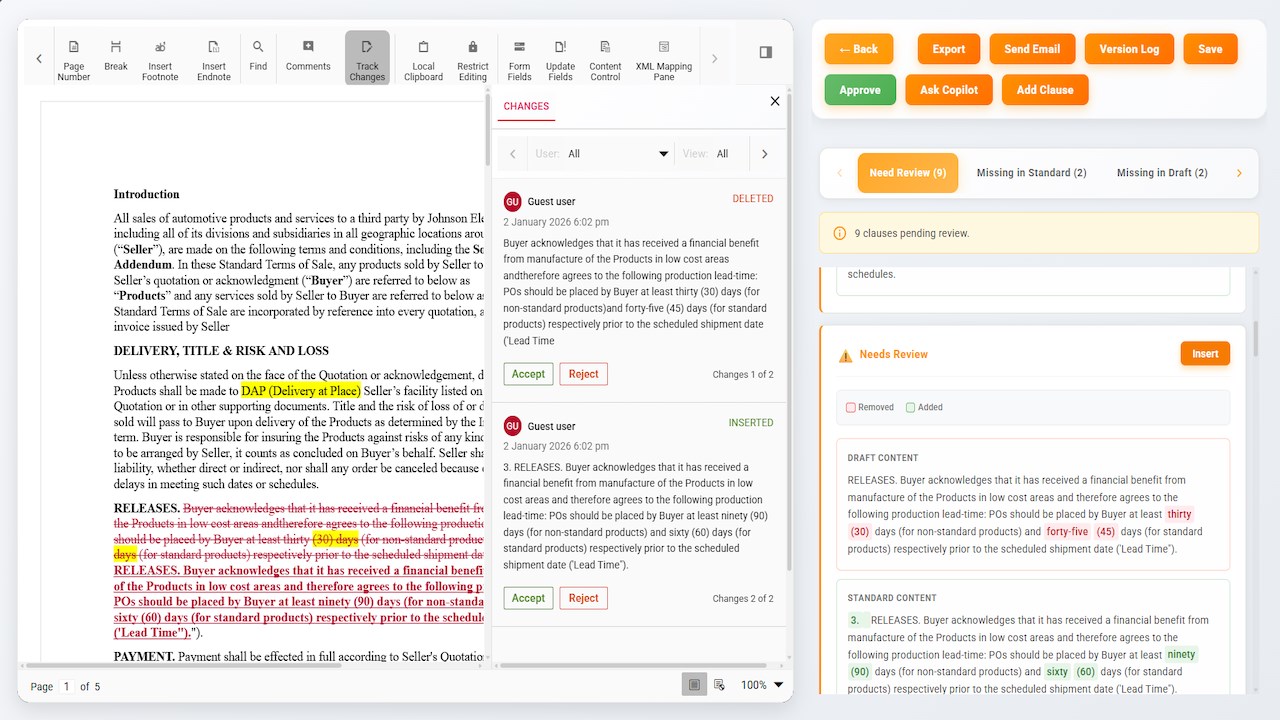Open the XML Mapping Pane

[x=664, y=60]
